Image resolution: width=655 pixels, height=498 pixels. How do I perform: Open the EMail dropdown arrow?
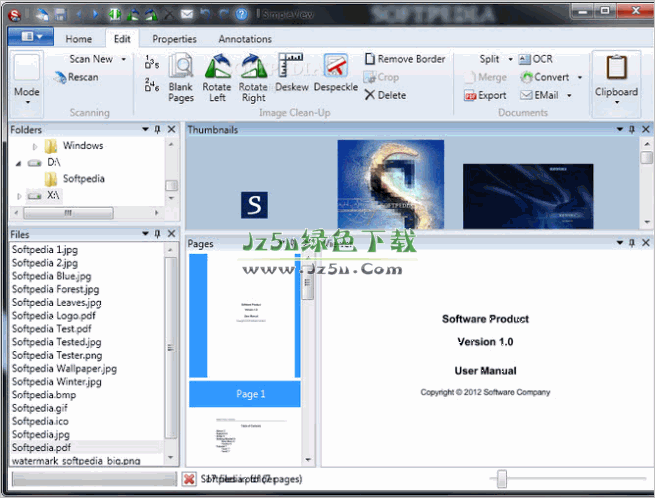pos(569,96)
